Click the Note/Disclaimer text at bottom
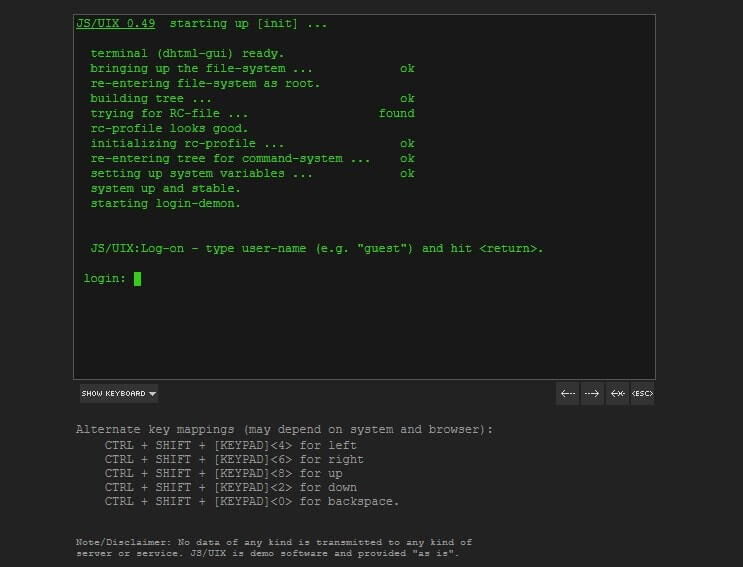This screenshot has height=567, width=743. coord(273,547)
